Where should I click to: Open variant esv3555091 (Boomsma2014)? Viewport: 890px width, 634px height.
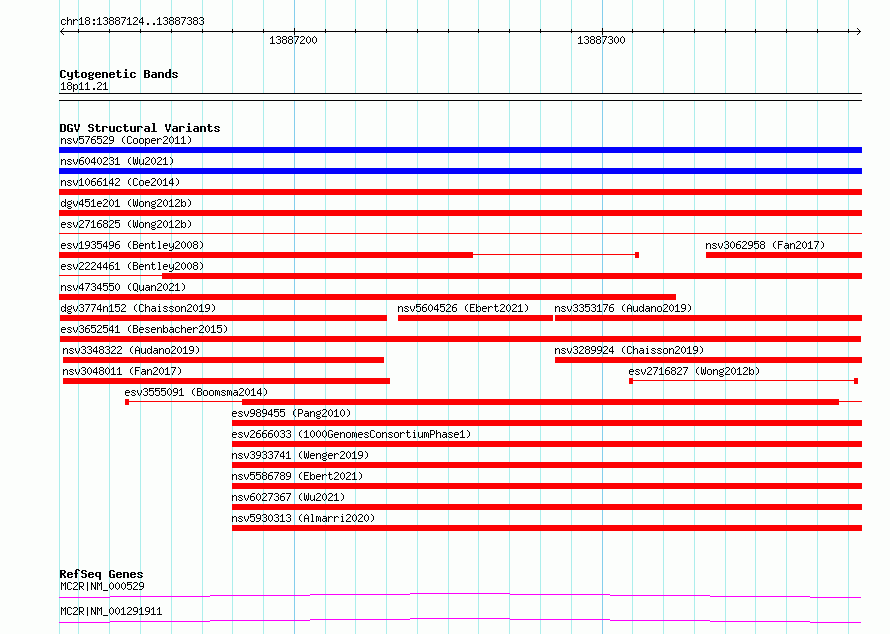[x=196, y=392]
